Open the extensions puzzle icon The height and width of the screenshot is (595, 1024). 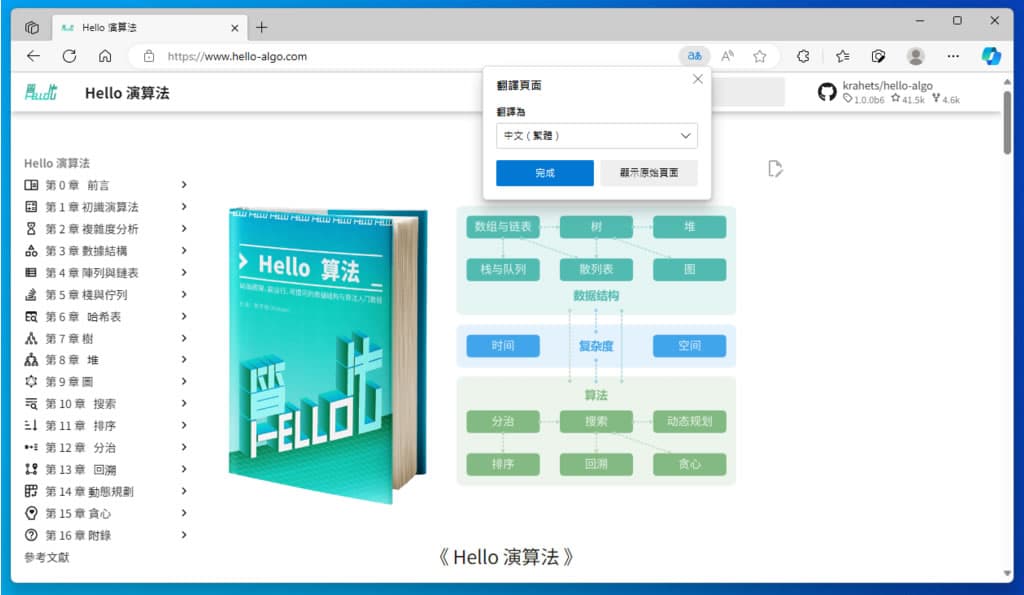point(803,56)
